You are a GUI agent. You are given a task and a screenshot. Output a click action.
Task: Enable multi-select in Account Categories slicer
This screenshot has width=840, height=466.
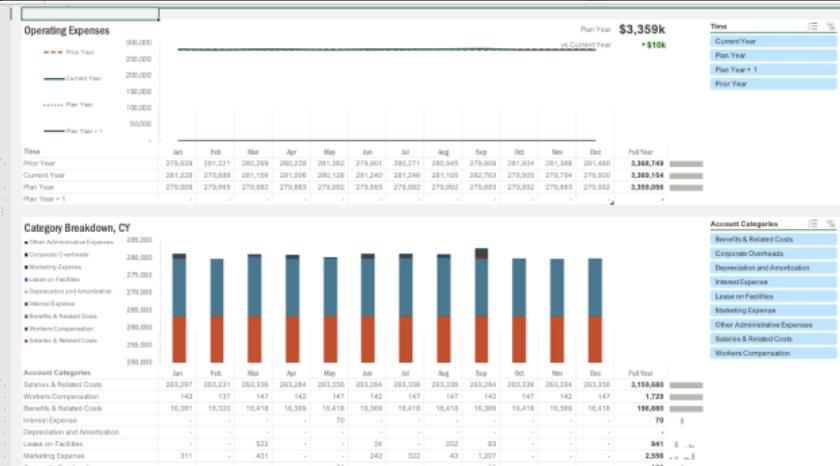pos(813,223)
